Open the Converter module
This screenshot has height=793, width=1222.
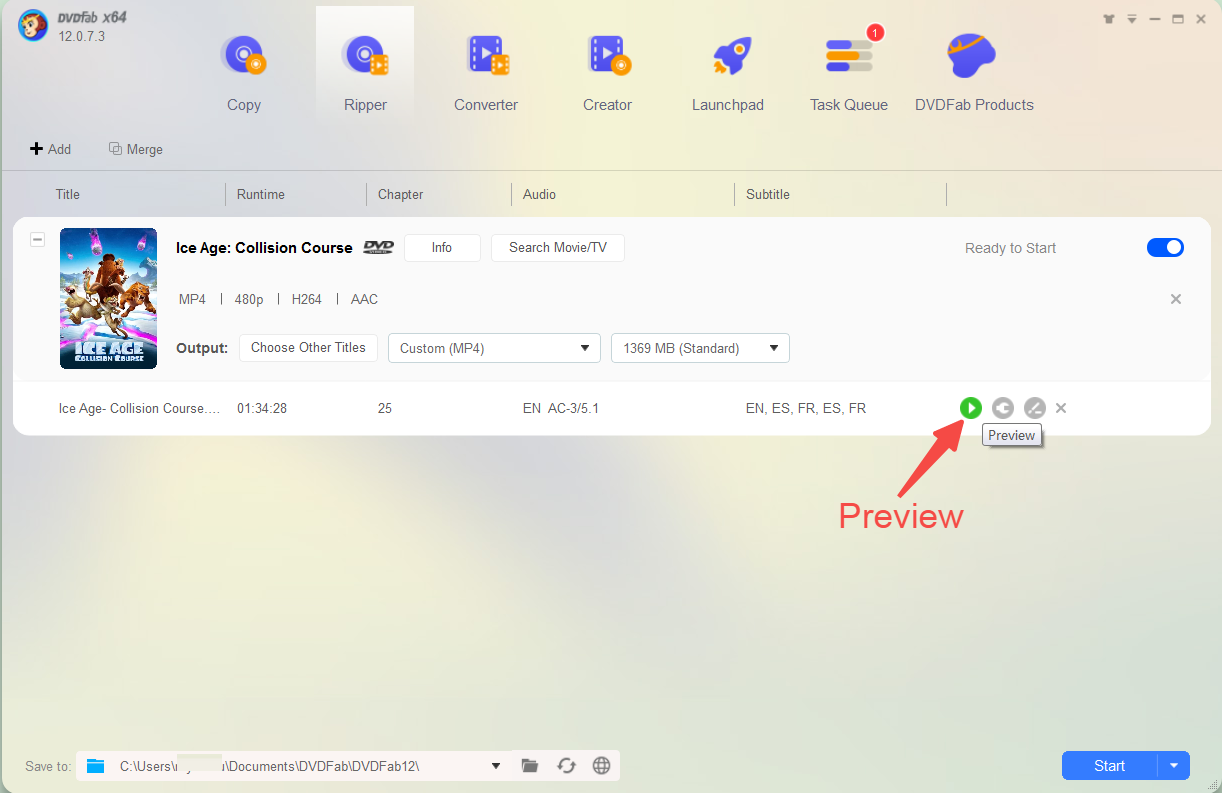[486, 72]
